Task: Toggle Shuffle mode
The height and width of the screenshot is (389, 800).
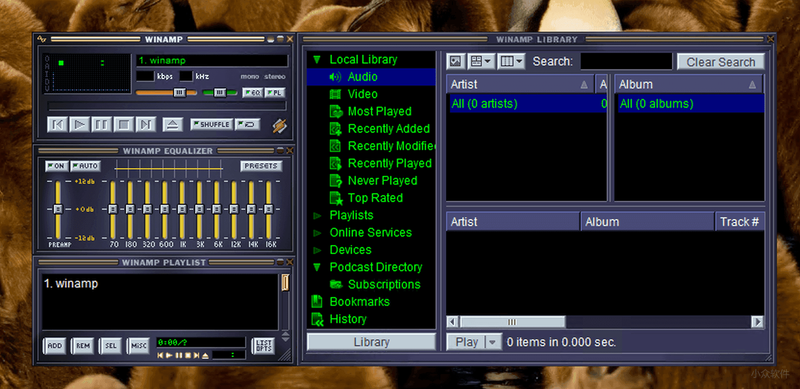Action: (x=212, y=125)
